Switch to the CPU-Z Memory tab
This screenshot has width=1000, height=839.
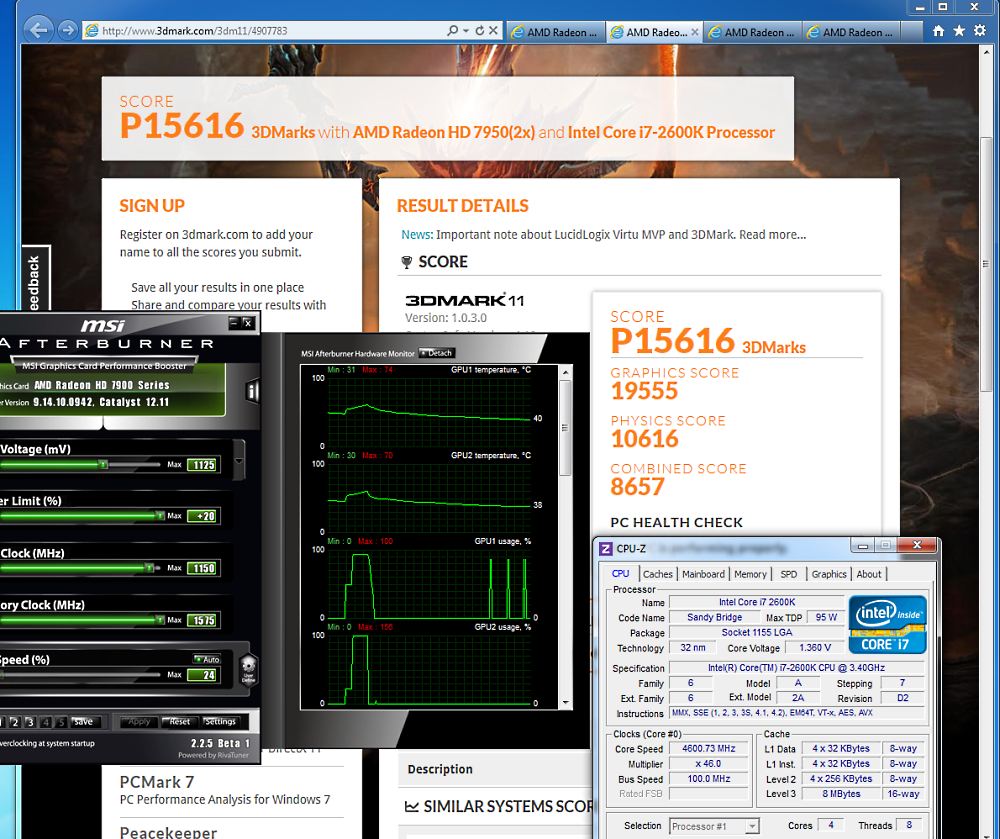coord(751,574)
